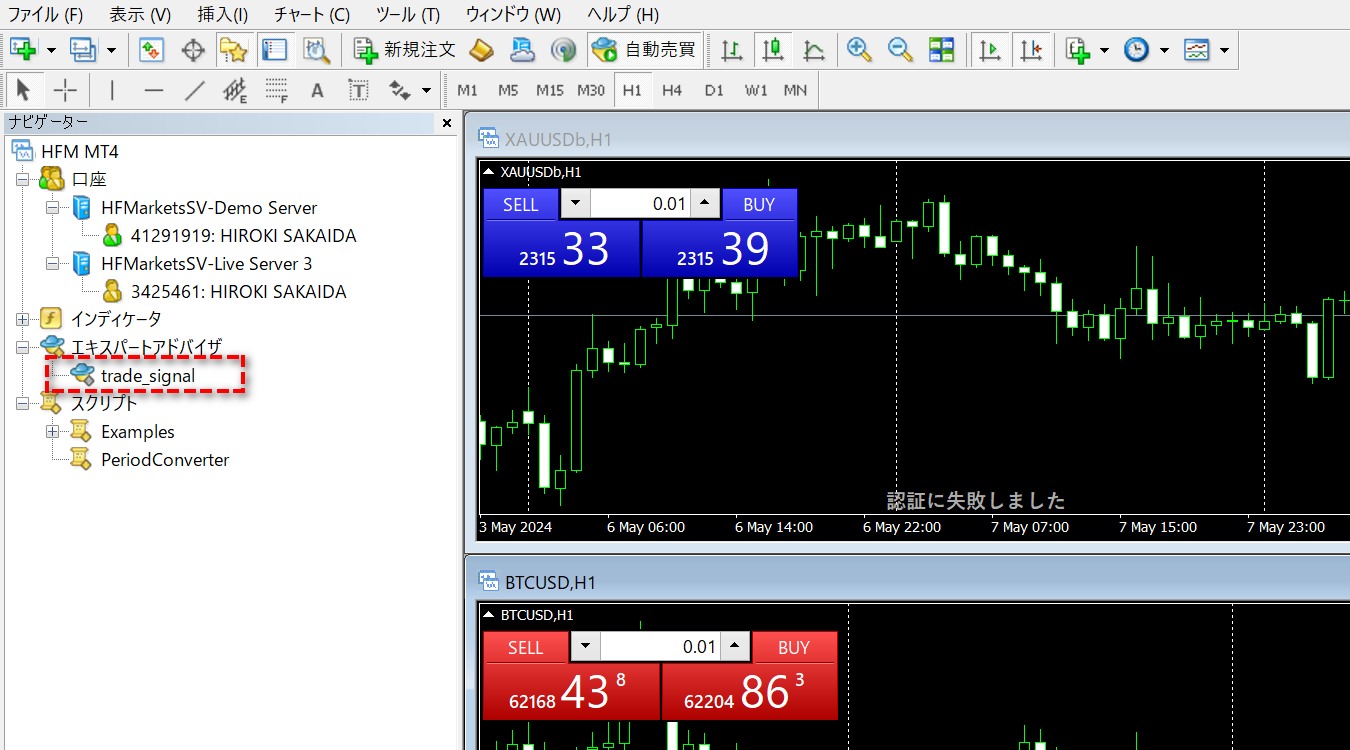Select the text label T tool

(x=358, y=90)
